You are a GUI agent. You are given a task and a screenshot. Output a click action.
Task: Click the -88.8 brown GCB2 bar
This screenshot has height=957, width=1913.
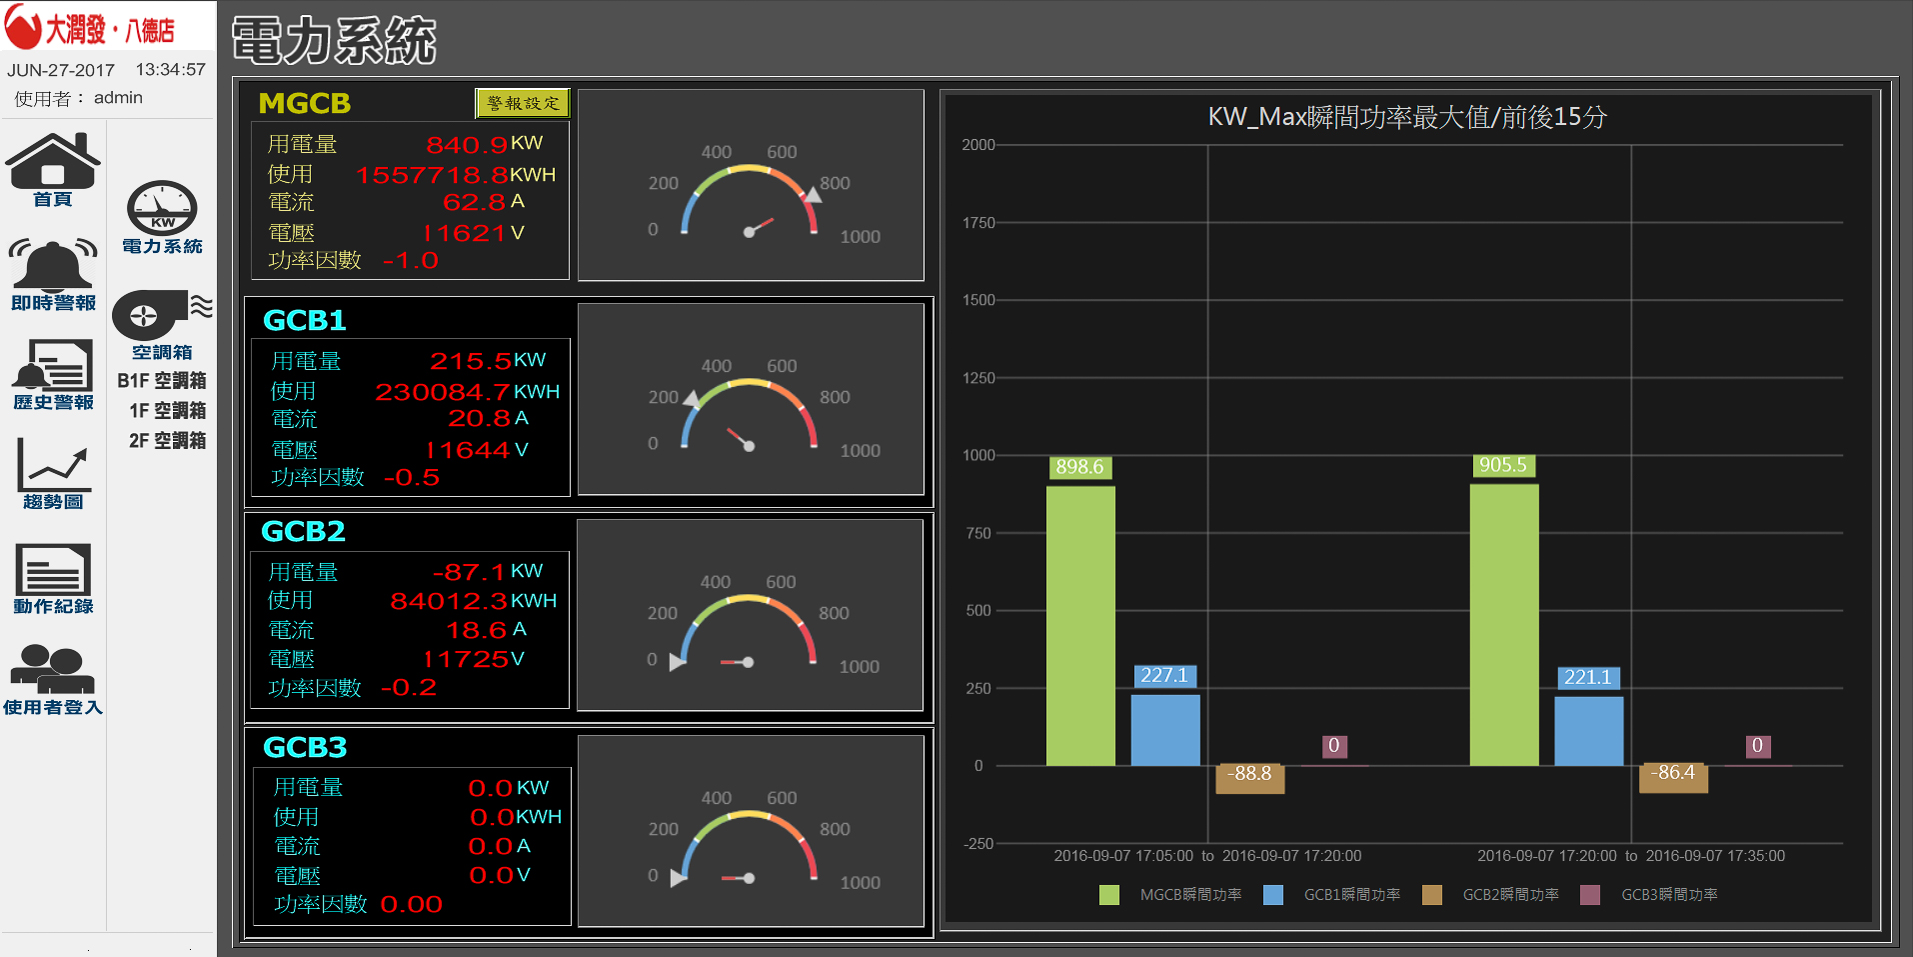(1250, 780)
